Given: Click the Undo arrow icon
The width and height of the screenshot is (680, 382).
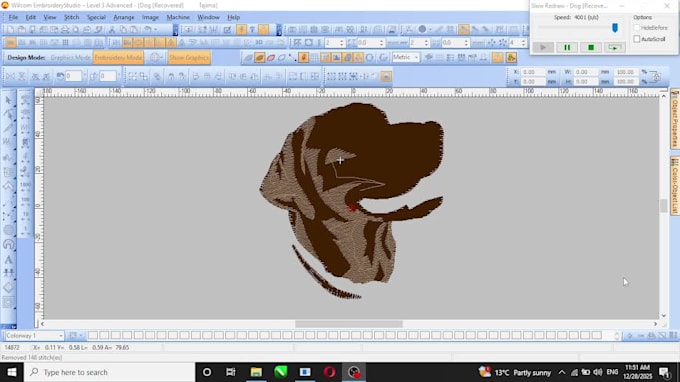Looking at the screenshot, I should 147,29.
